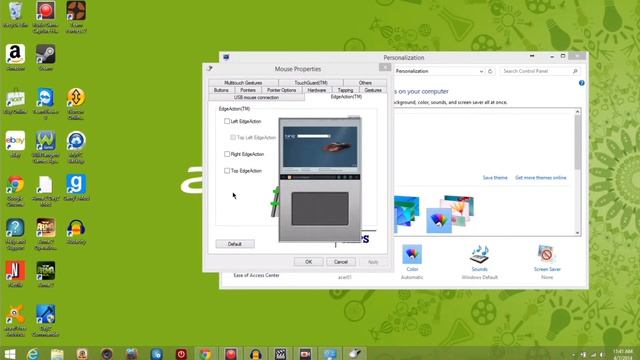
Task: Launch Steam from the desktop
Action: coord(45,58)
